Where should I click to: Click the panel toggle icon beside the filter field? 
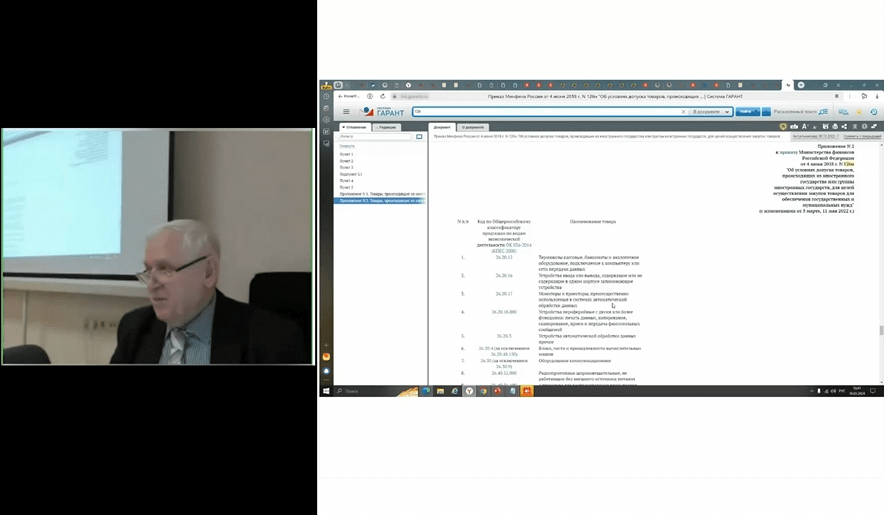(x=418, y=136)
